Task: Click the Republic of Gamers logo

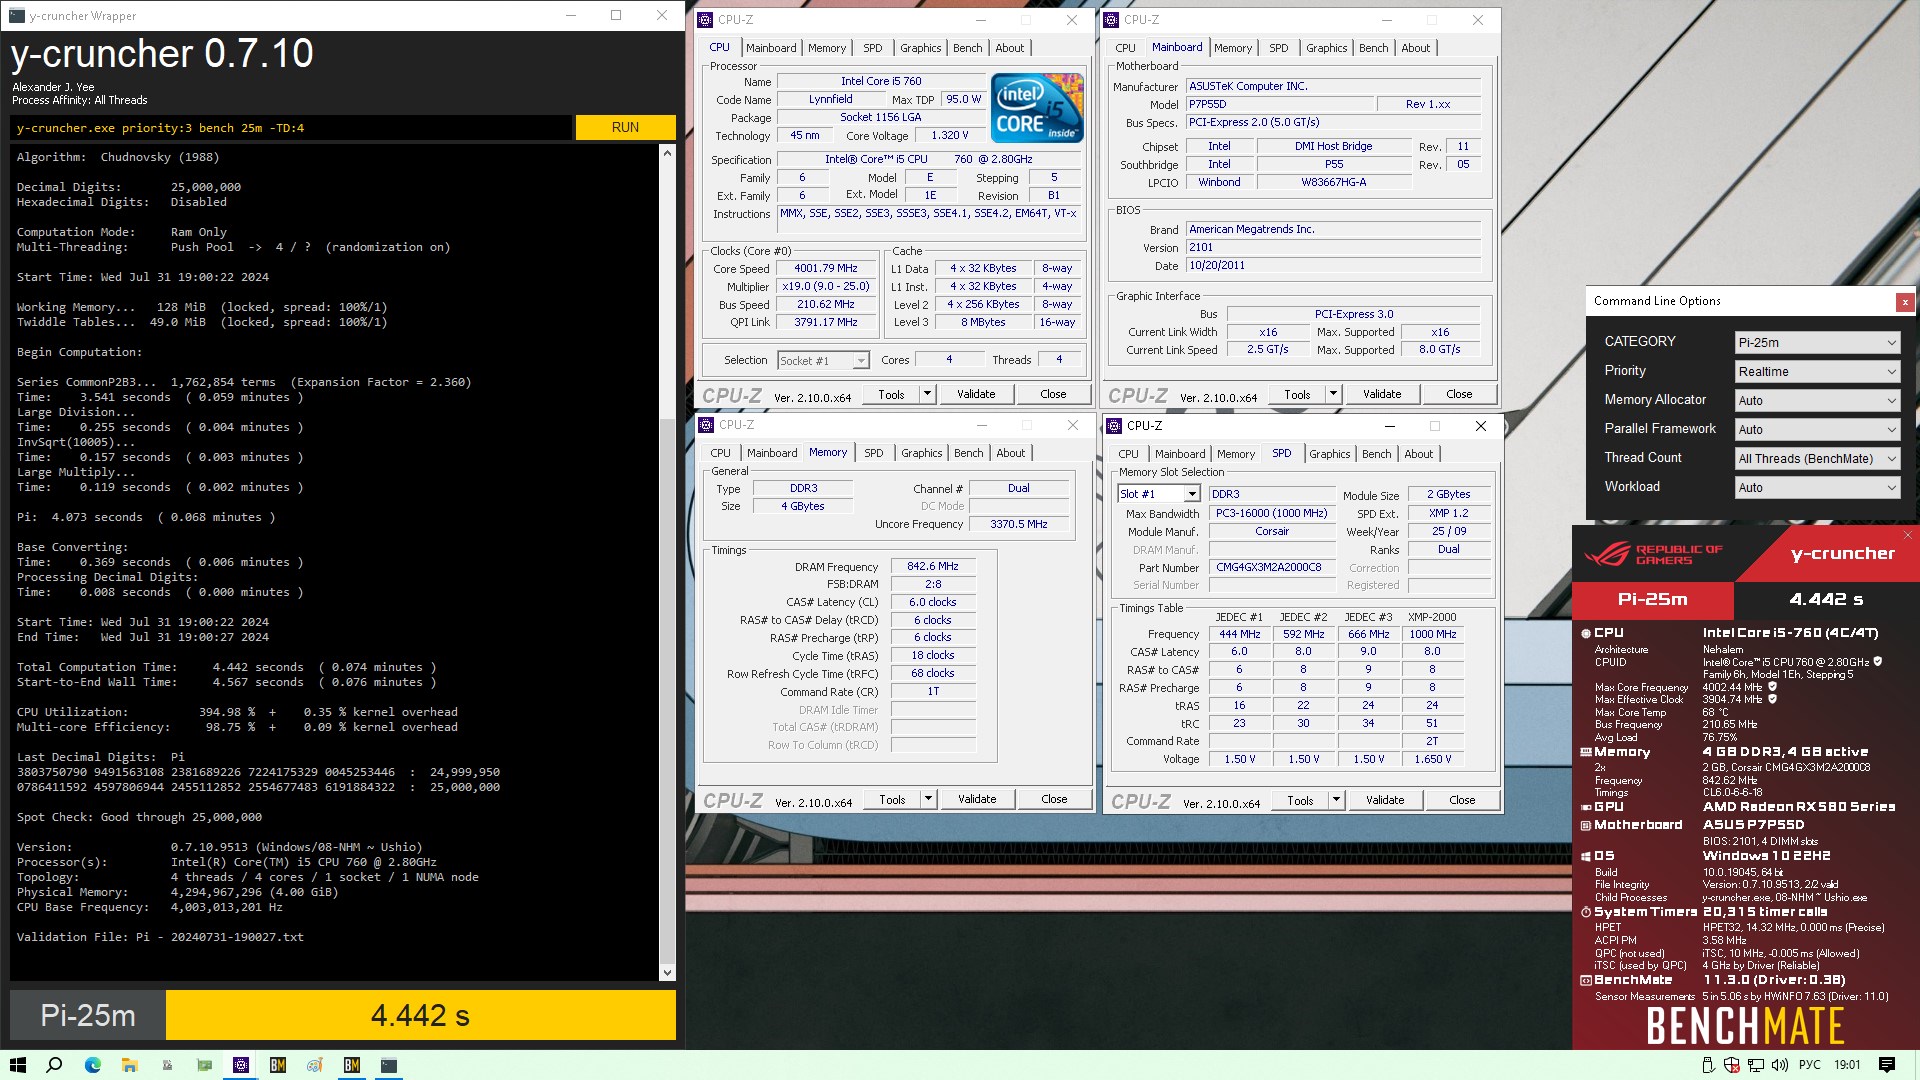Action: tap(1652, 554)
